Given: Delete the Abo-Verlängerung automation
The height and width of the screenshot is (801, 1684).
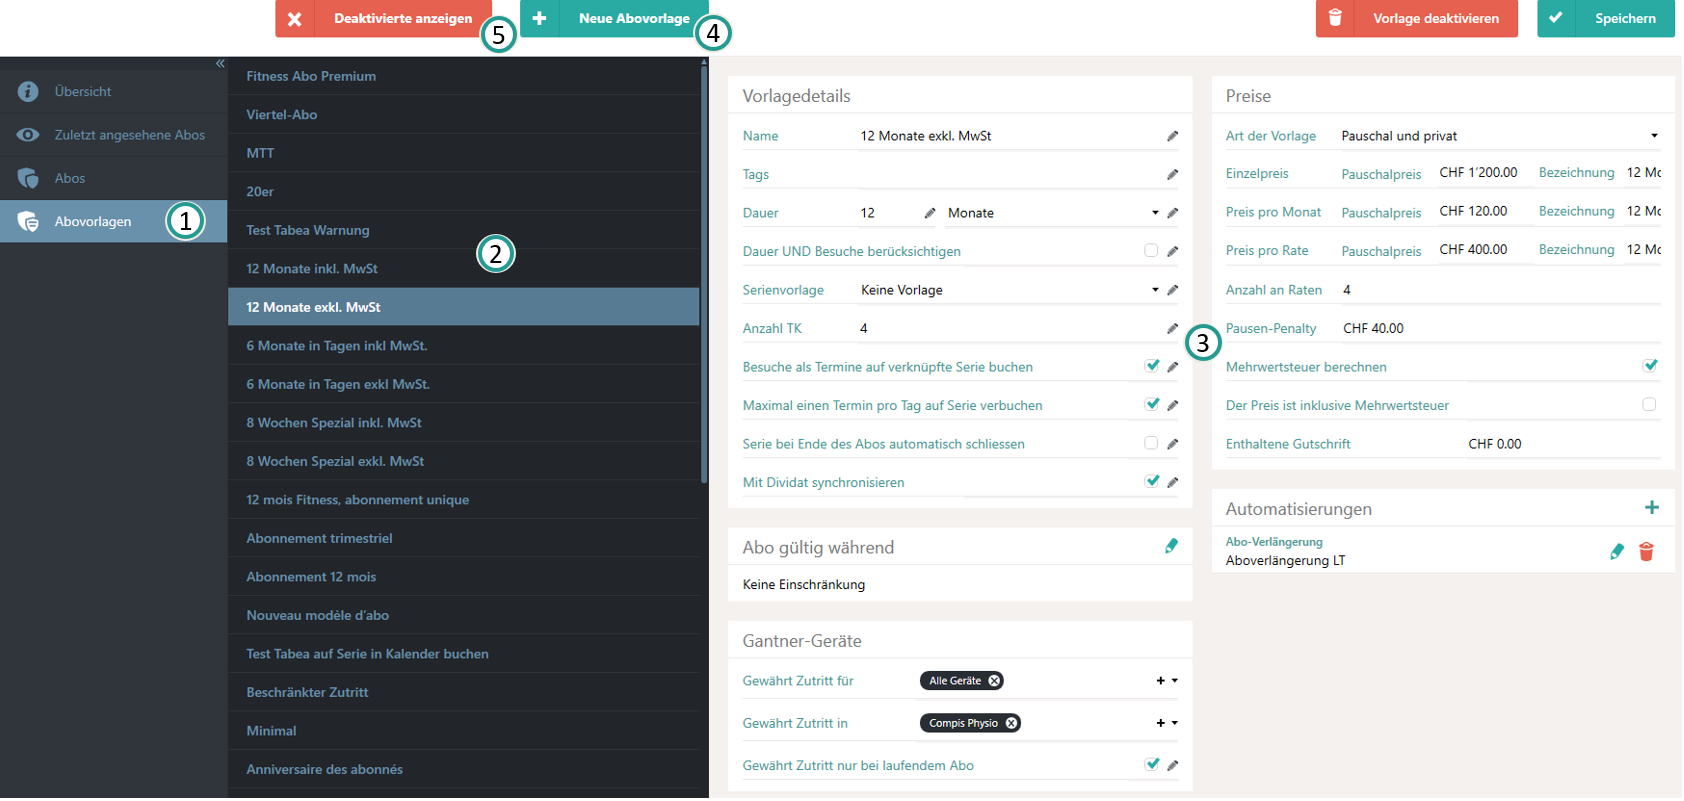Looking at the screenshot, I should 1646,551.
